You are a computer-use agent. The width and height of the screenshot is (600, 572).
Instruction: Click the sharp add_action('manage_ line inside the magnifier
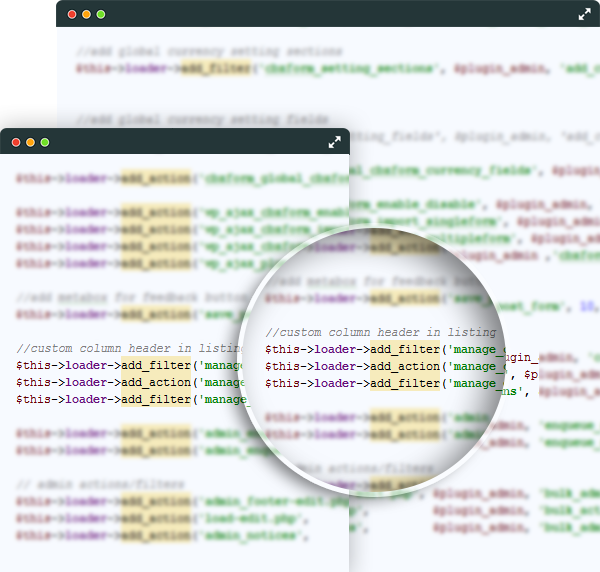pyautogui.click(x=385, y=366)
